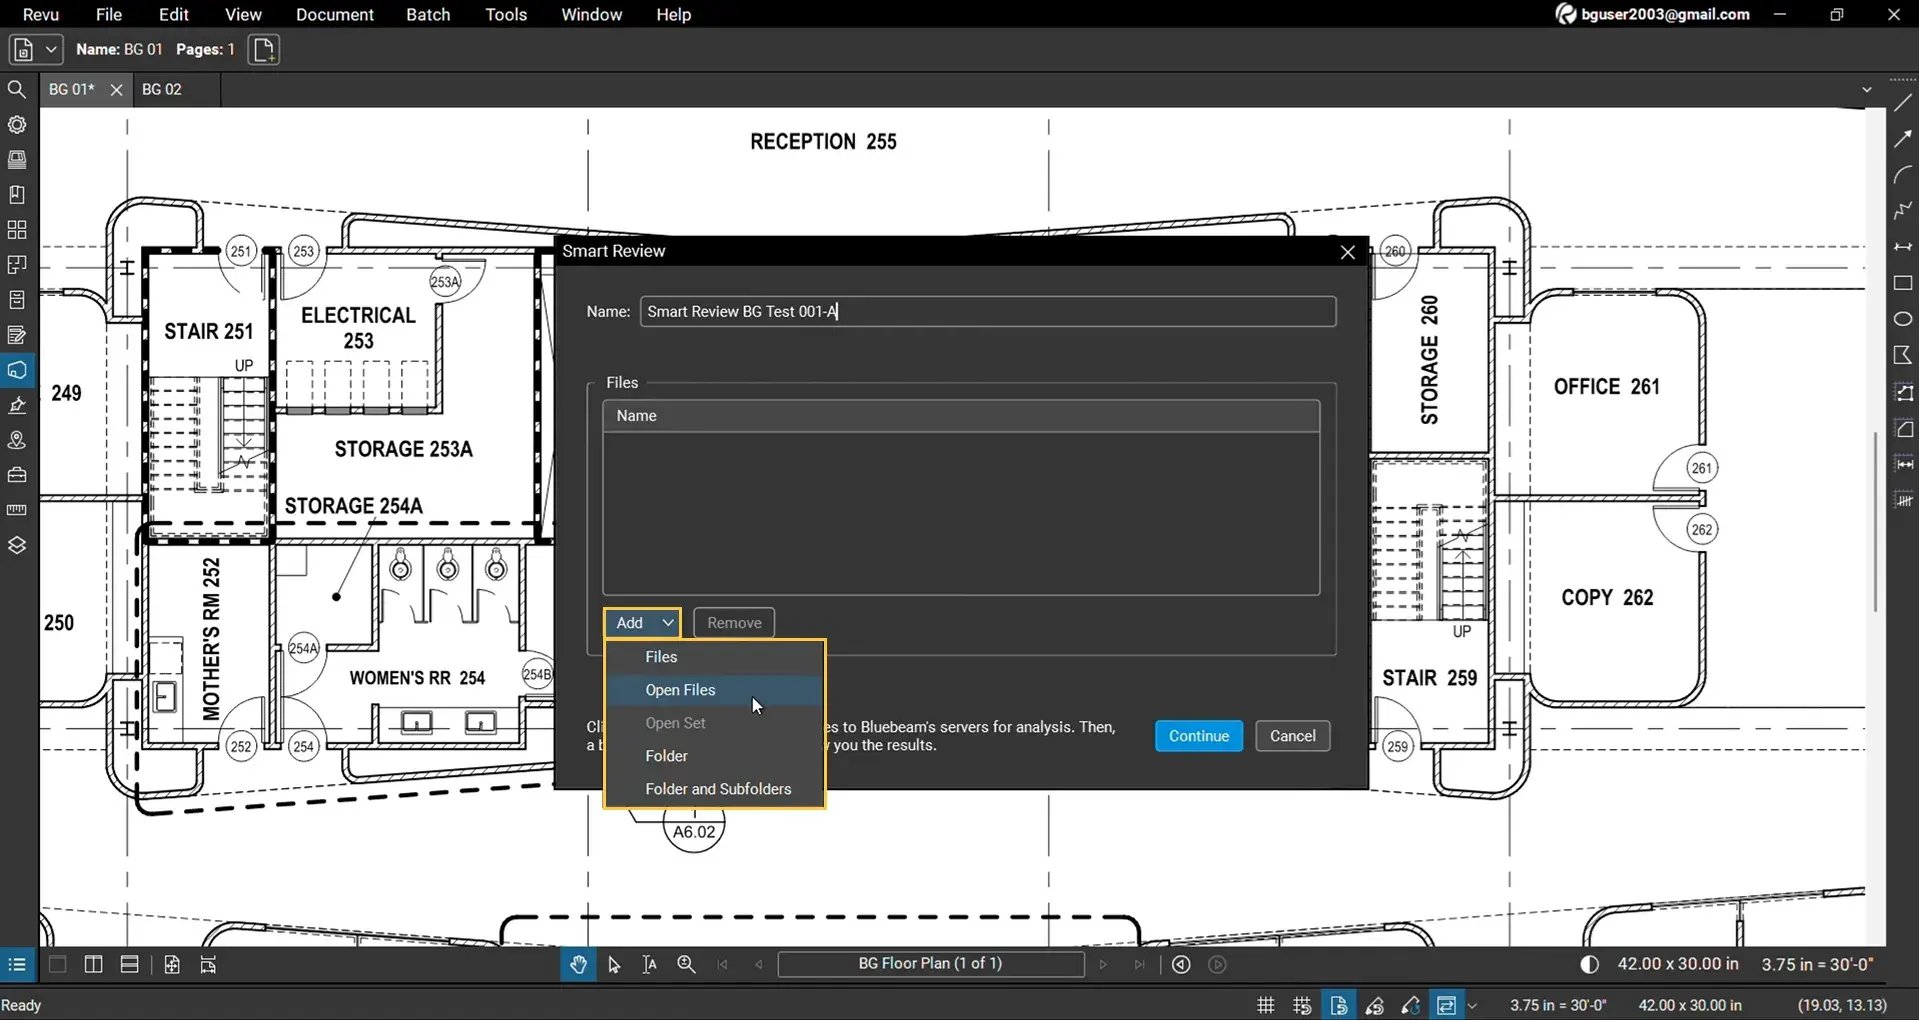Open the Tool Chest toolbox panel icon
The image size is (1919, 1020).
[17, 475]
